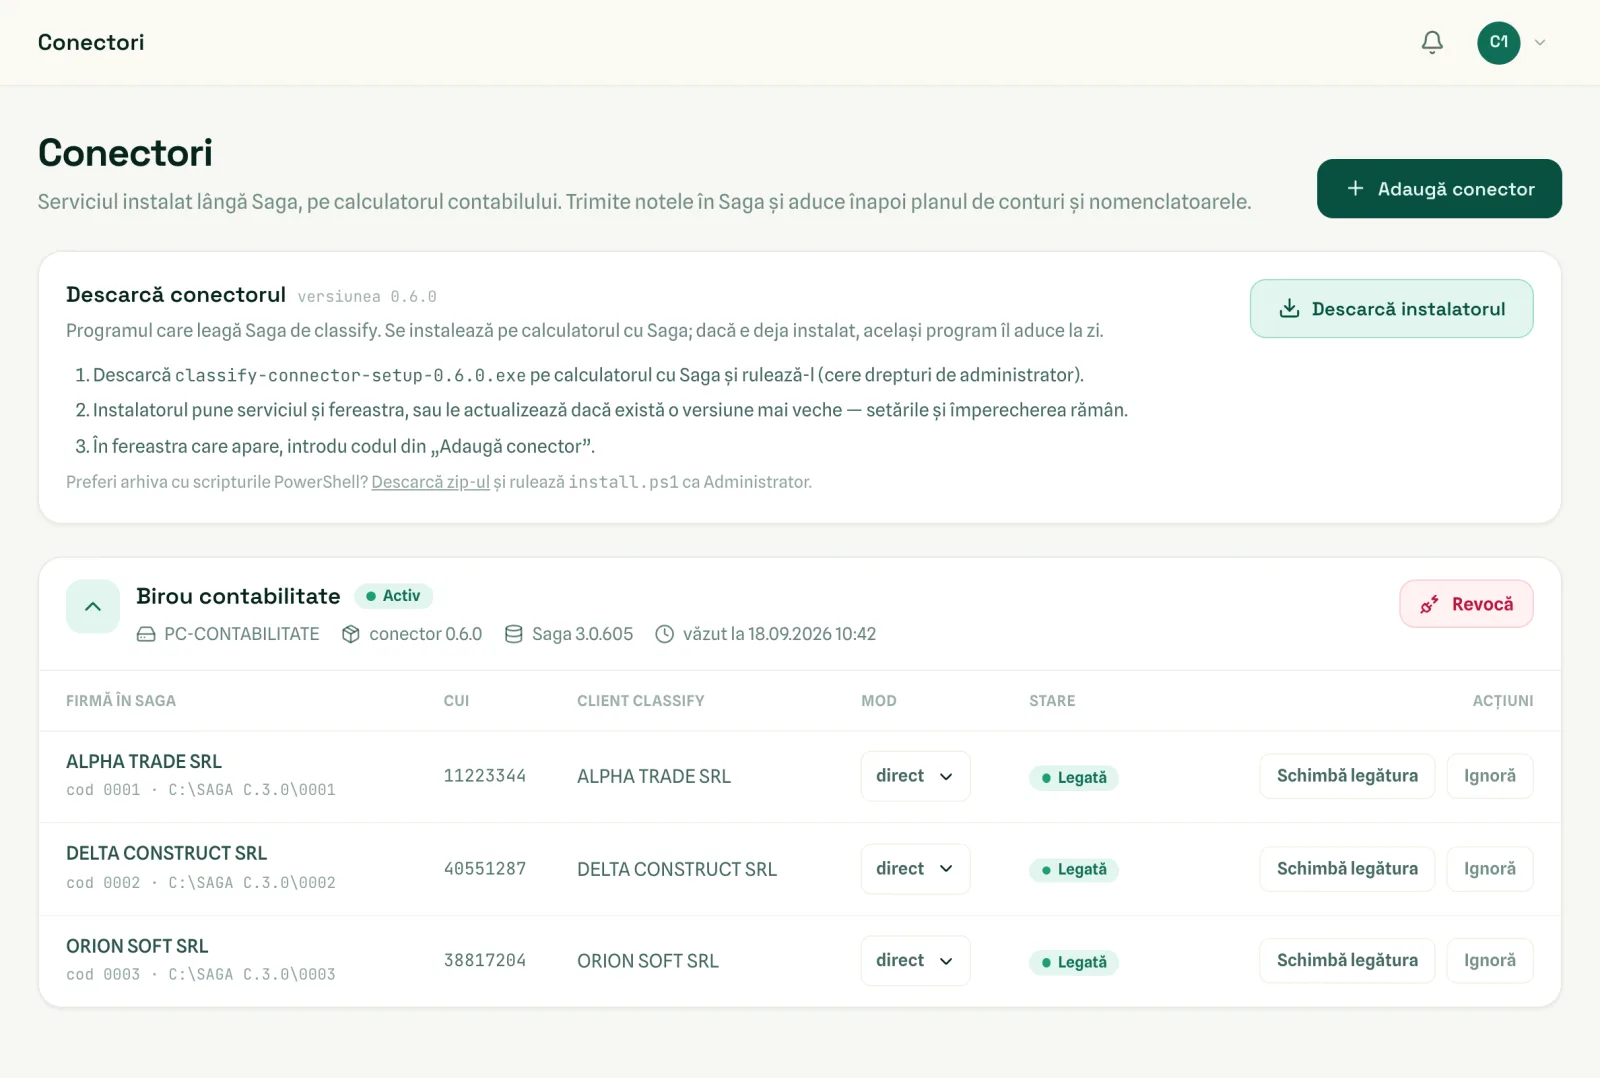Click the install.ps1 filename
The image size is (1600, 1078).
point(624,482)
